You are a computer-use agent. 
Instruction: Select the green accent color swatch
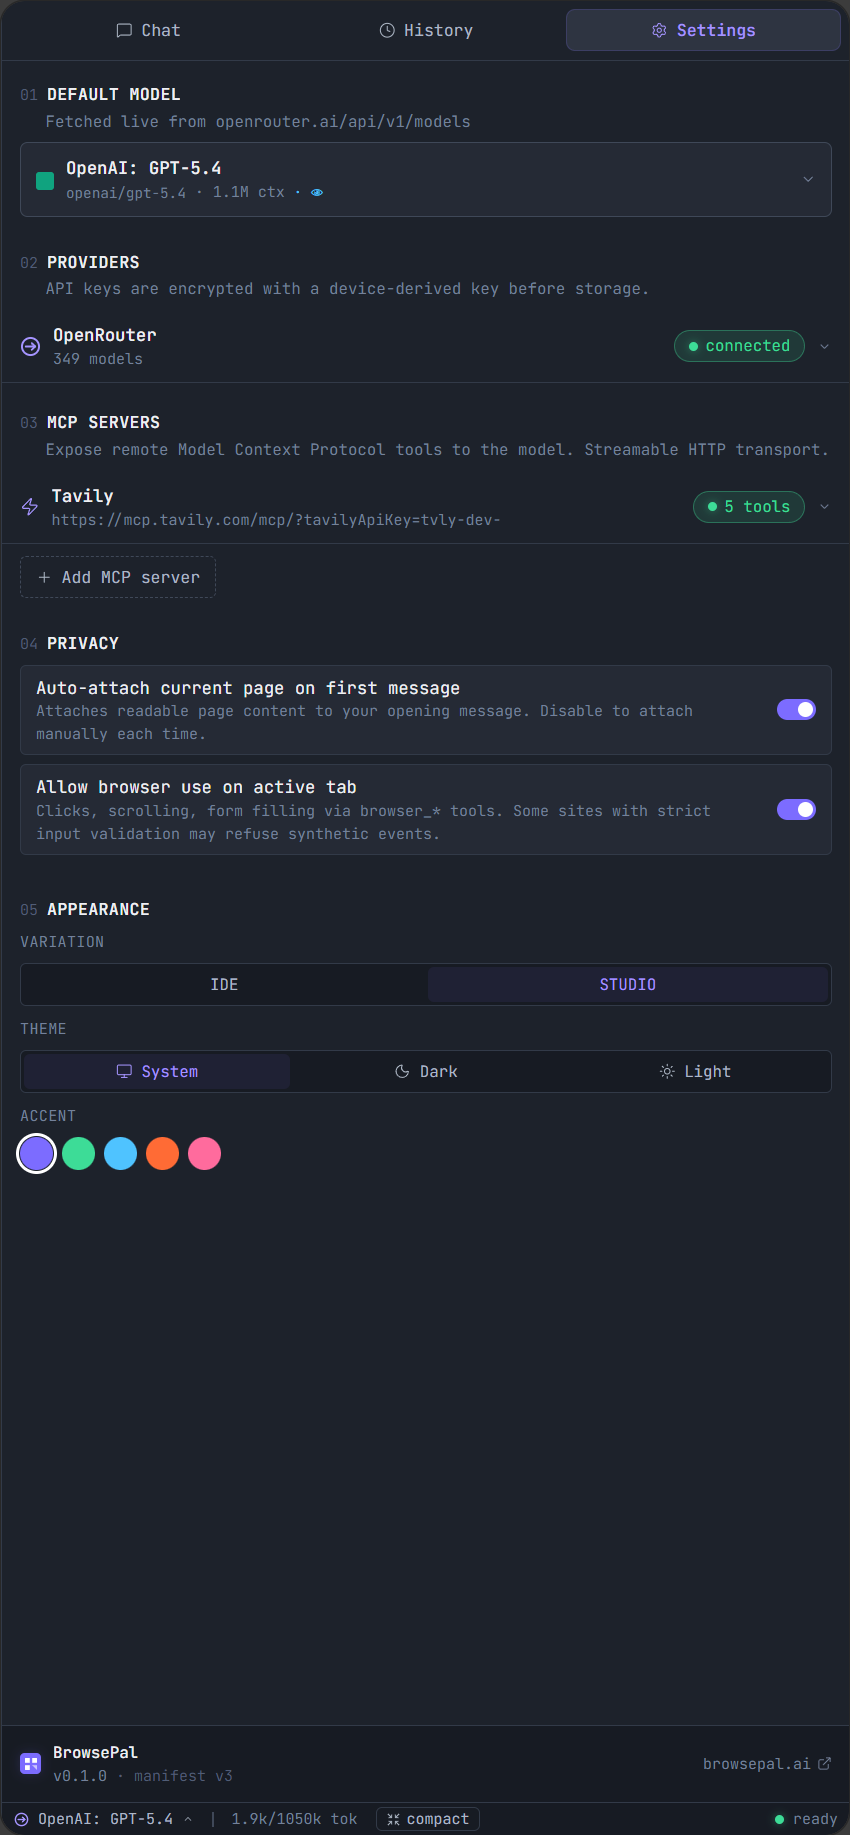point(78,1153)
